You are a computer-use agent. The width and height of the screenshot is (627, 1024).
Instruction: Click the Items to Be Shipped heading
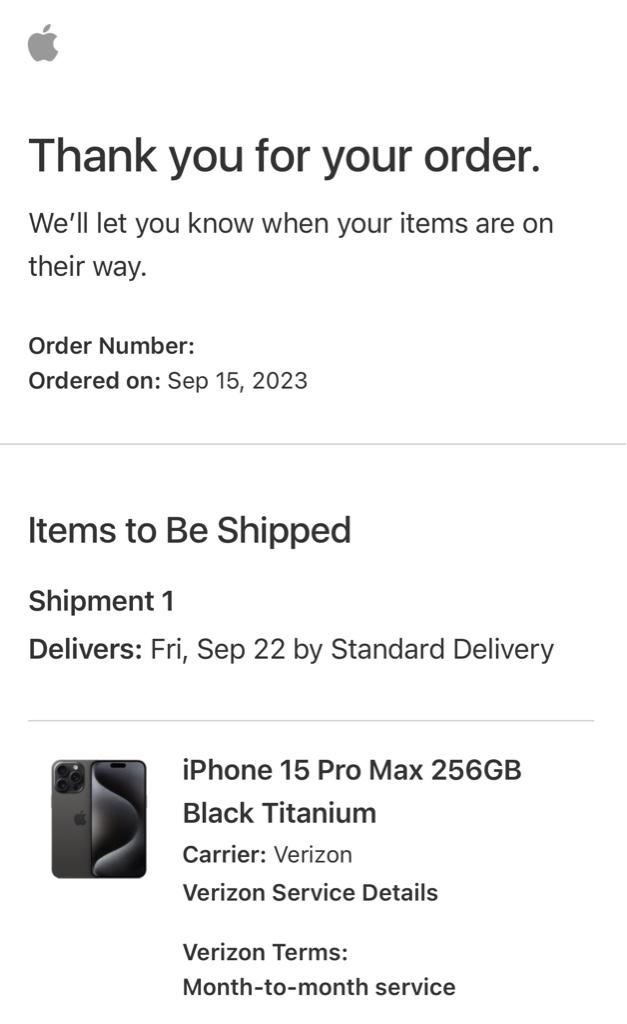click(190, 530)
